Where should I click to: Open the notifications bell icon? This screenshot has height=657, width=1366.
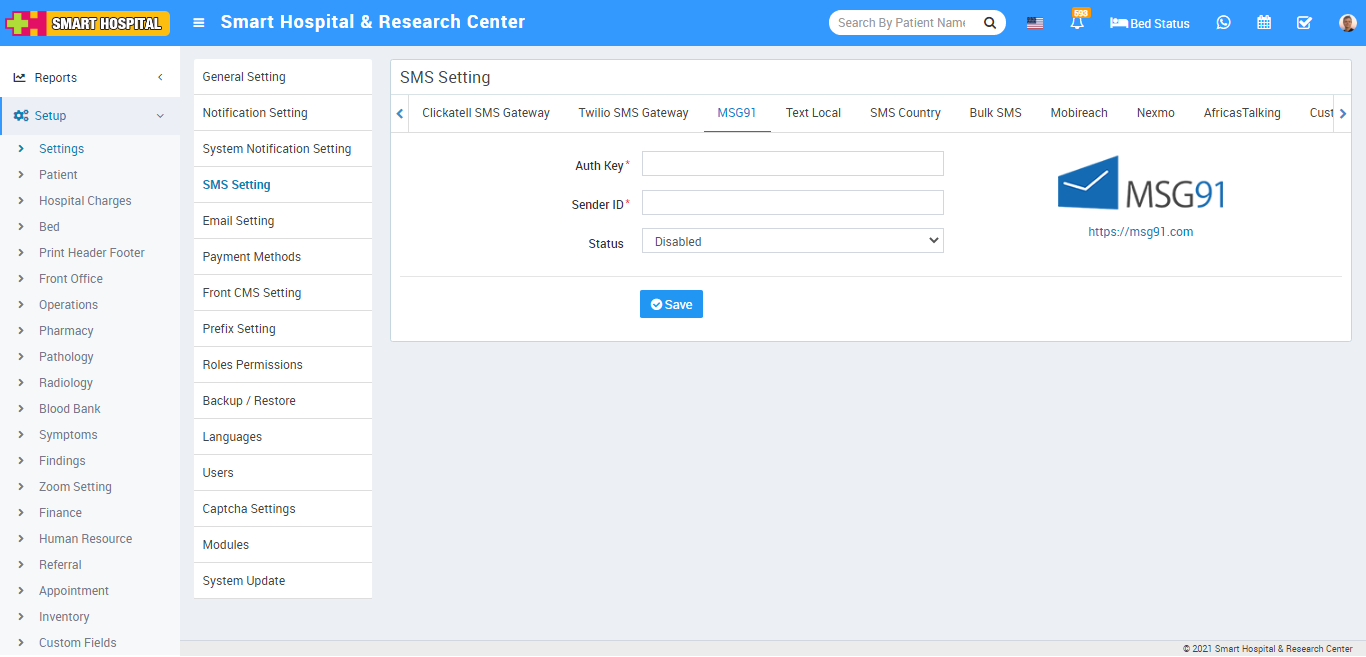tap(1077, 23)
